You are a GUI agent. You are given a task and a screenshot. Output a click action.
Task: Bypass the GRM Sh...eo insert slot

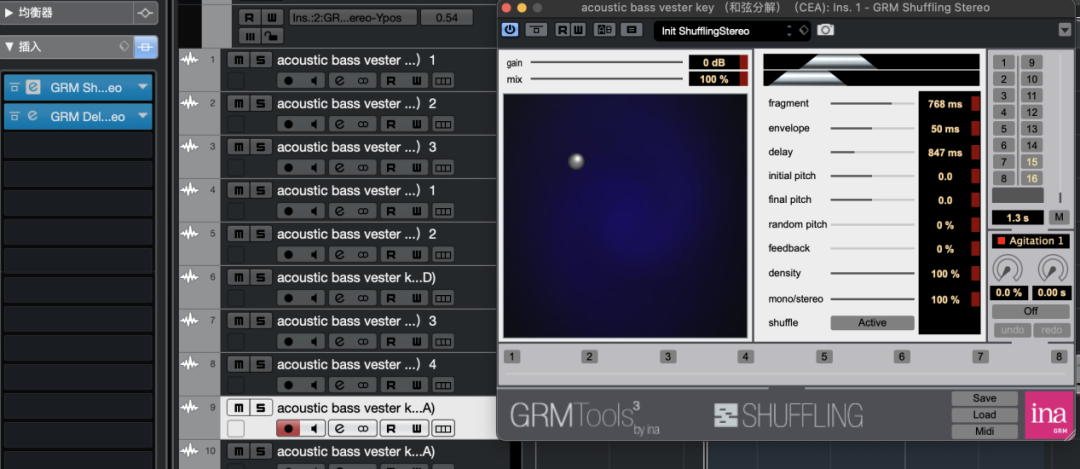14,87
